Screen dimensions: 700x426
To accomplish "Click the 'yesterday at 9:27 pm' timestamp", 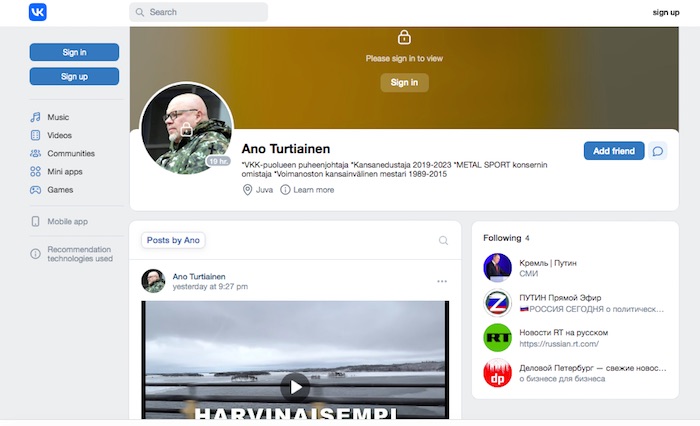I will [x=210, y=287].
